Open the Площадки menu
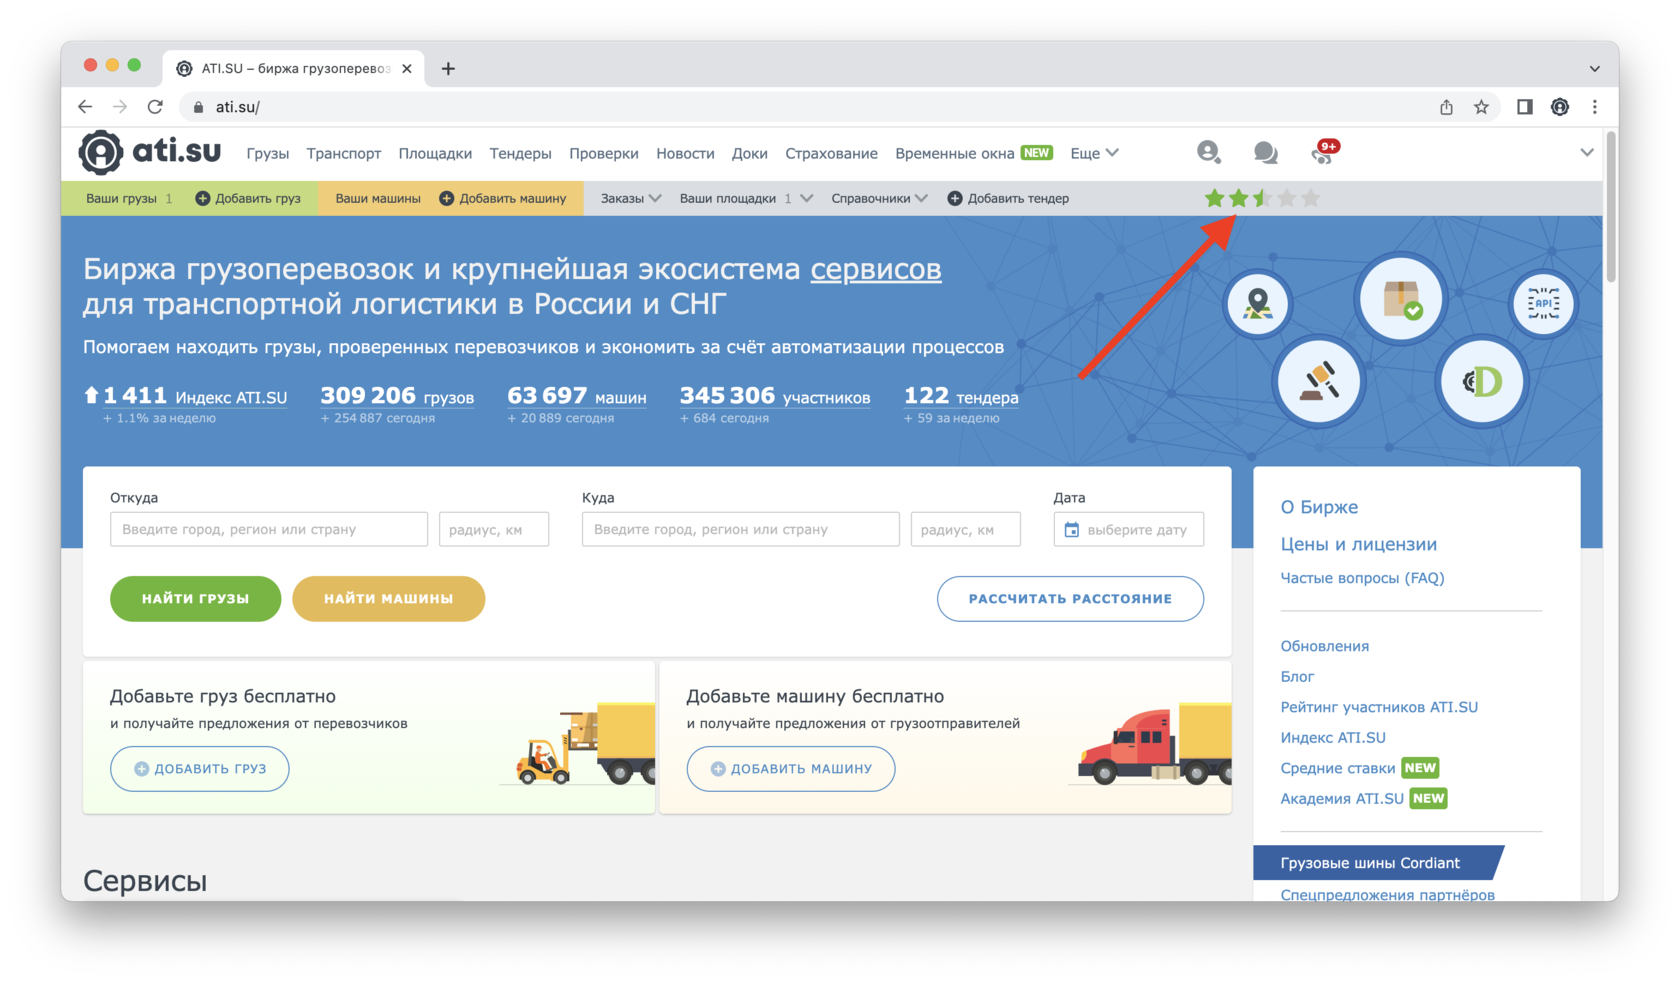The width and height of the screenshot is (1680, 982). coord(435,153)
